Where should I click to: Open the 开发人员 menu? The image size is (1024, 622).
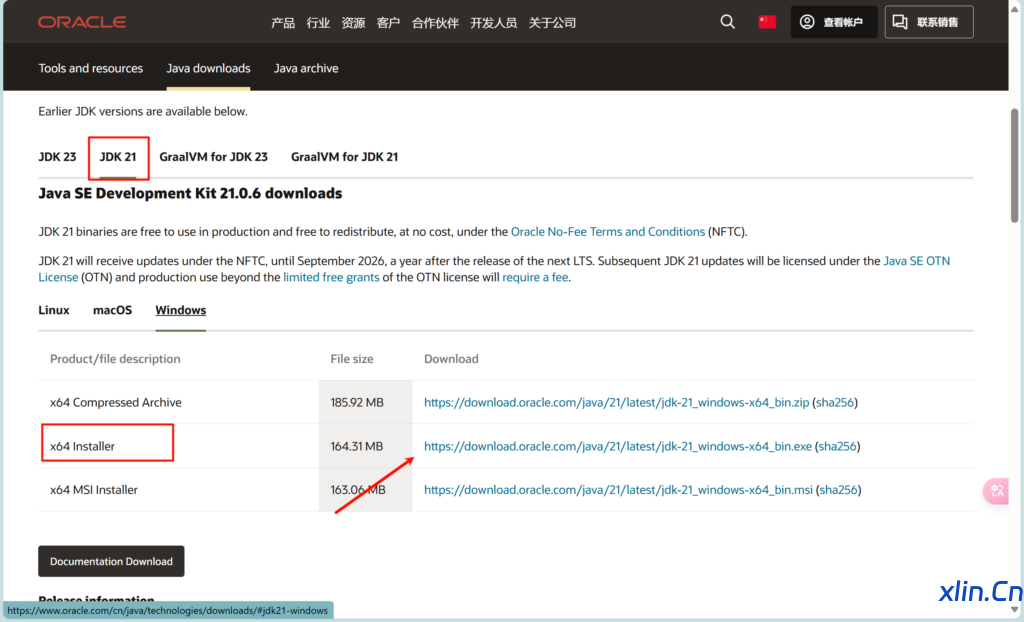click(x=494, y=23)
